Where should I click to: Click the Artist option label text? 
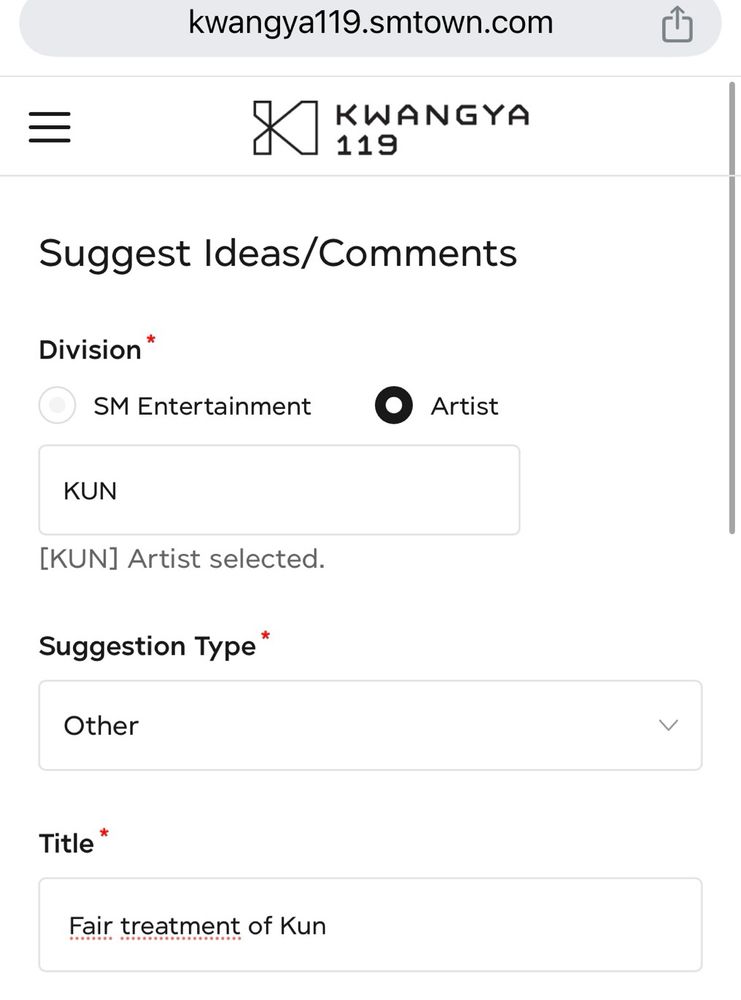[464, 406]
